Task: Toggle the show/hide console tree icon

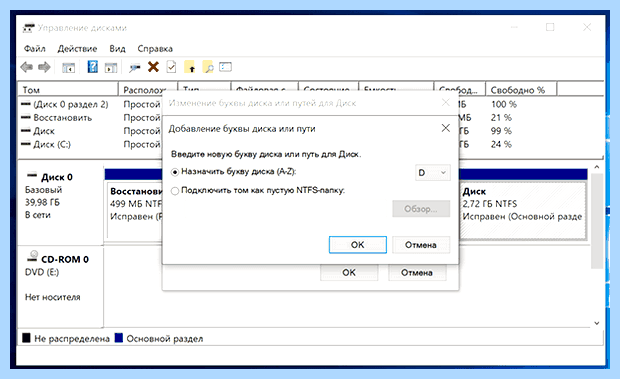Action: [68, 68]
